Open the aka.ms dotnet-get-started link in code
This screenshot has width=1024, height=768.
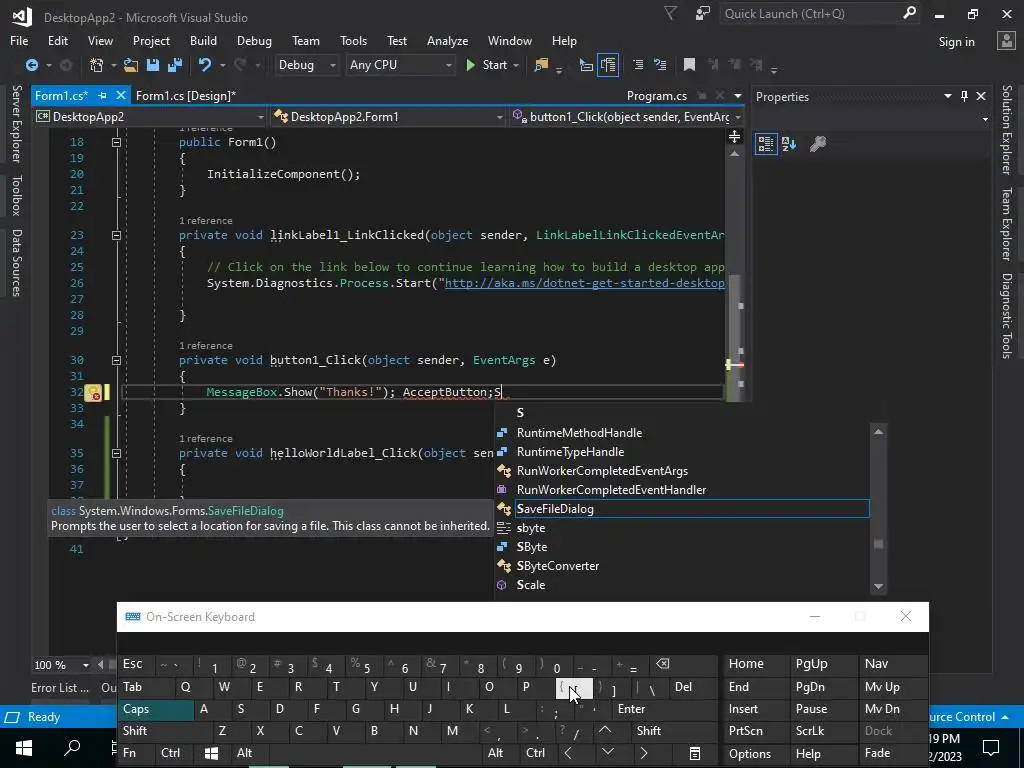[x=584, y=283]
